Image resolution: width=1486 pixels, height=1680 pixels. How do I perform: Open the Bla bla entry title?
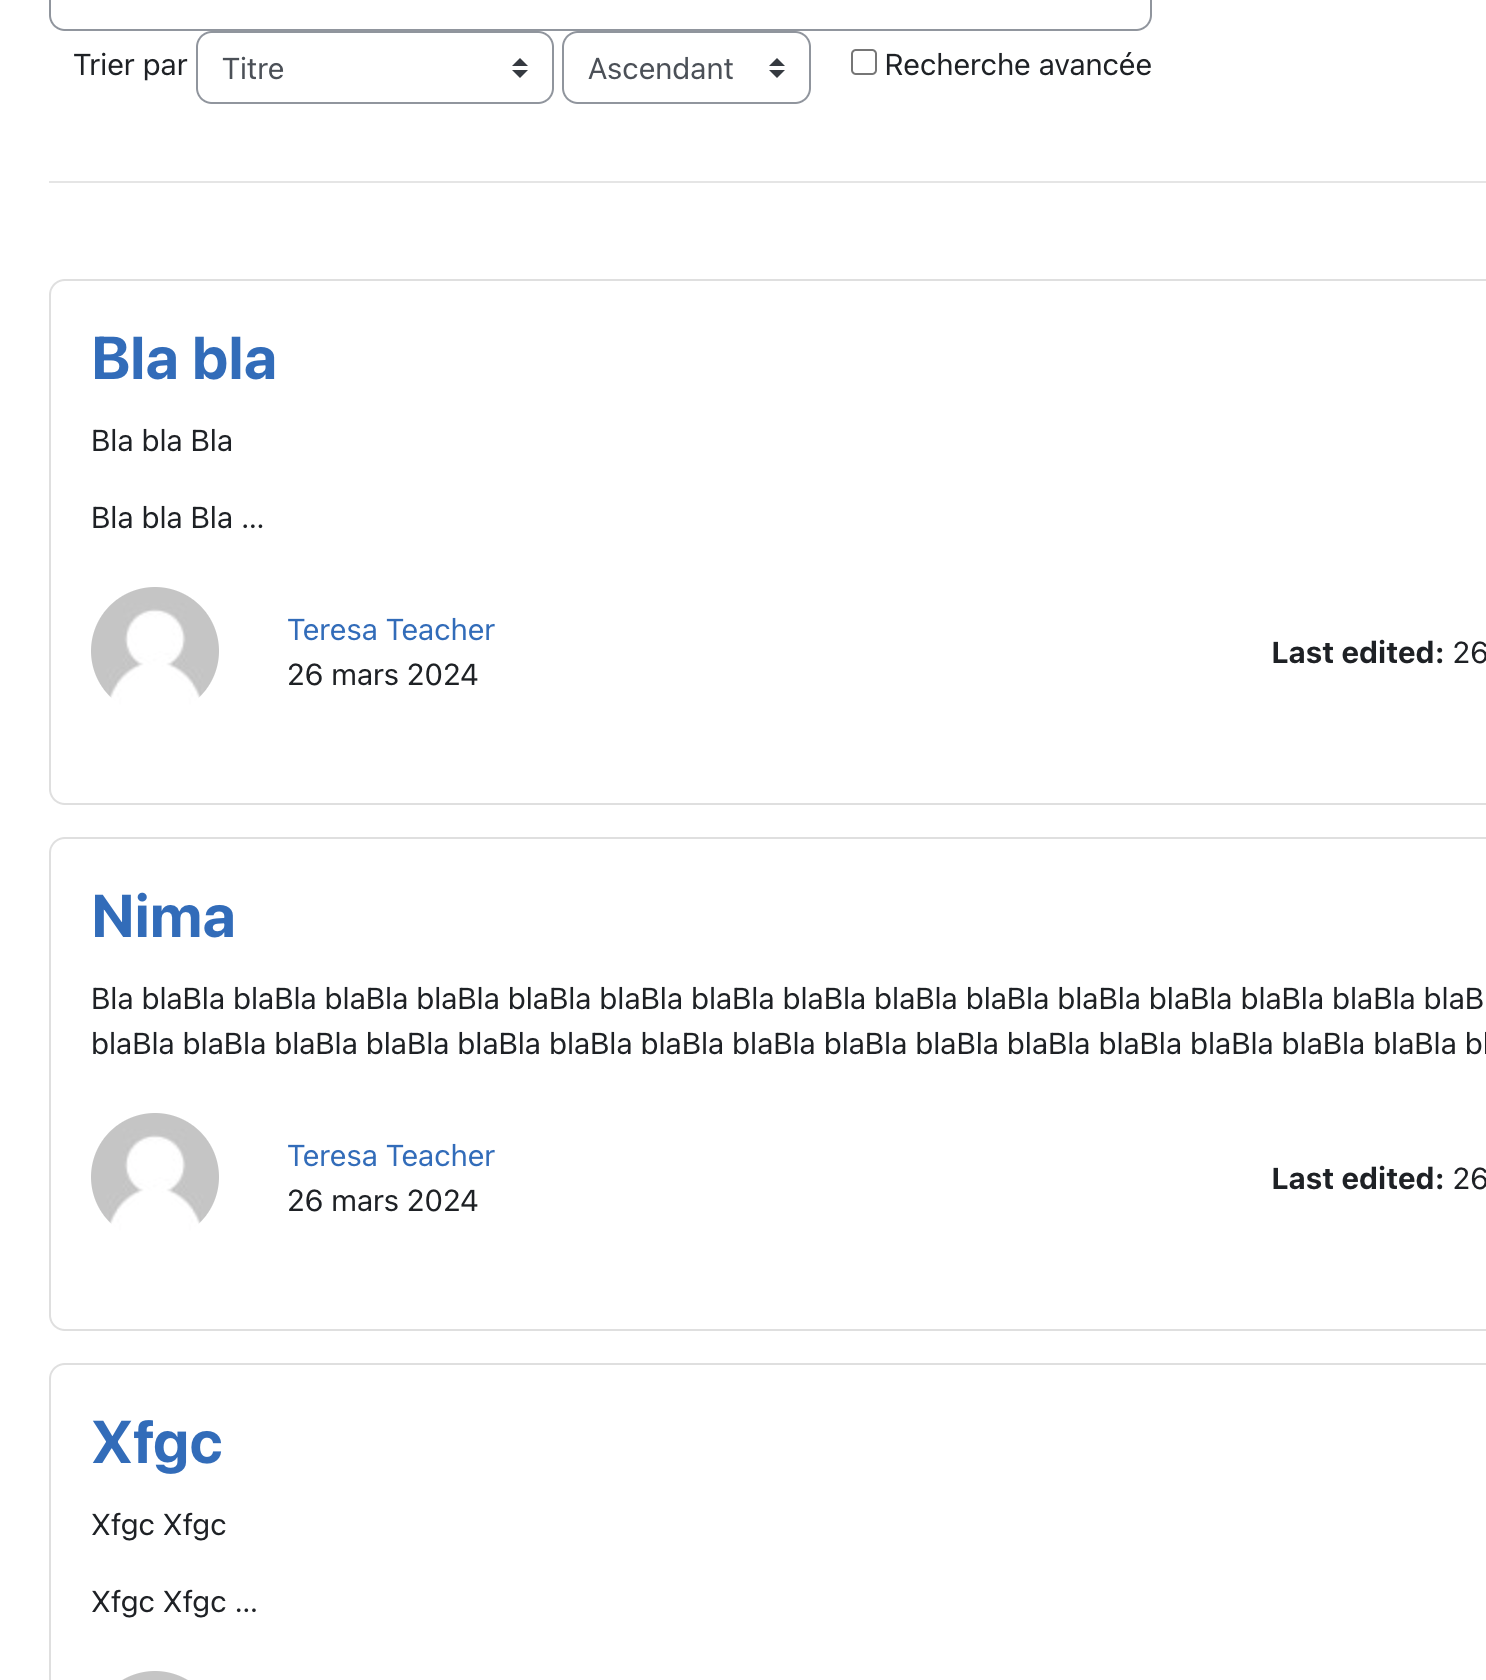point(184,358)
